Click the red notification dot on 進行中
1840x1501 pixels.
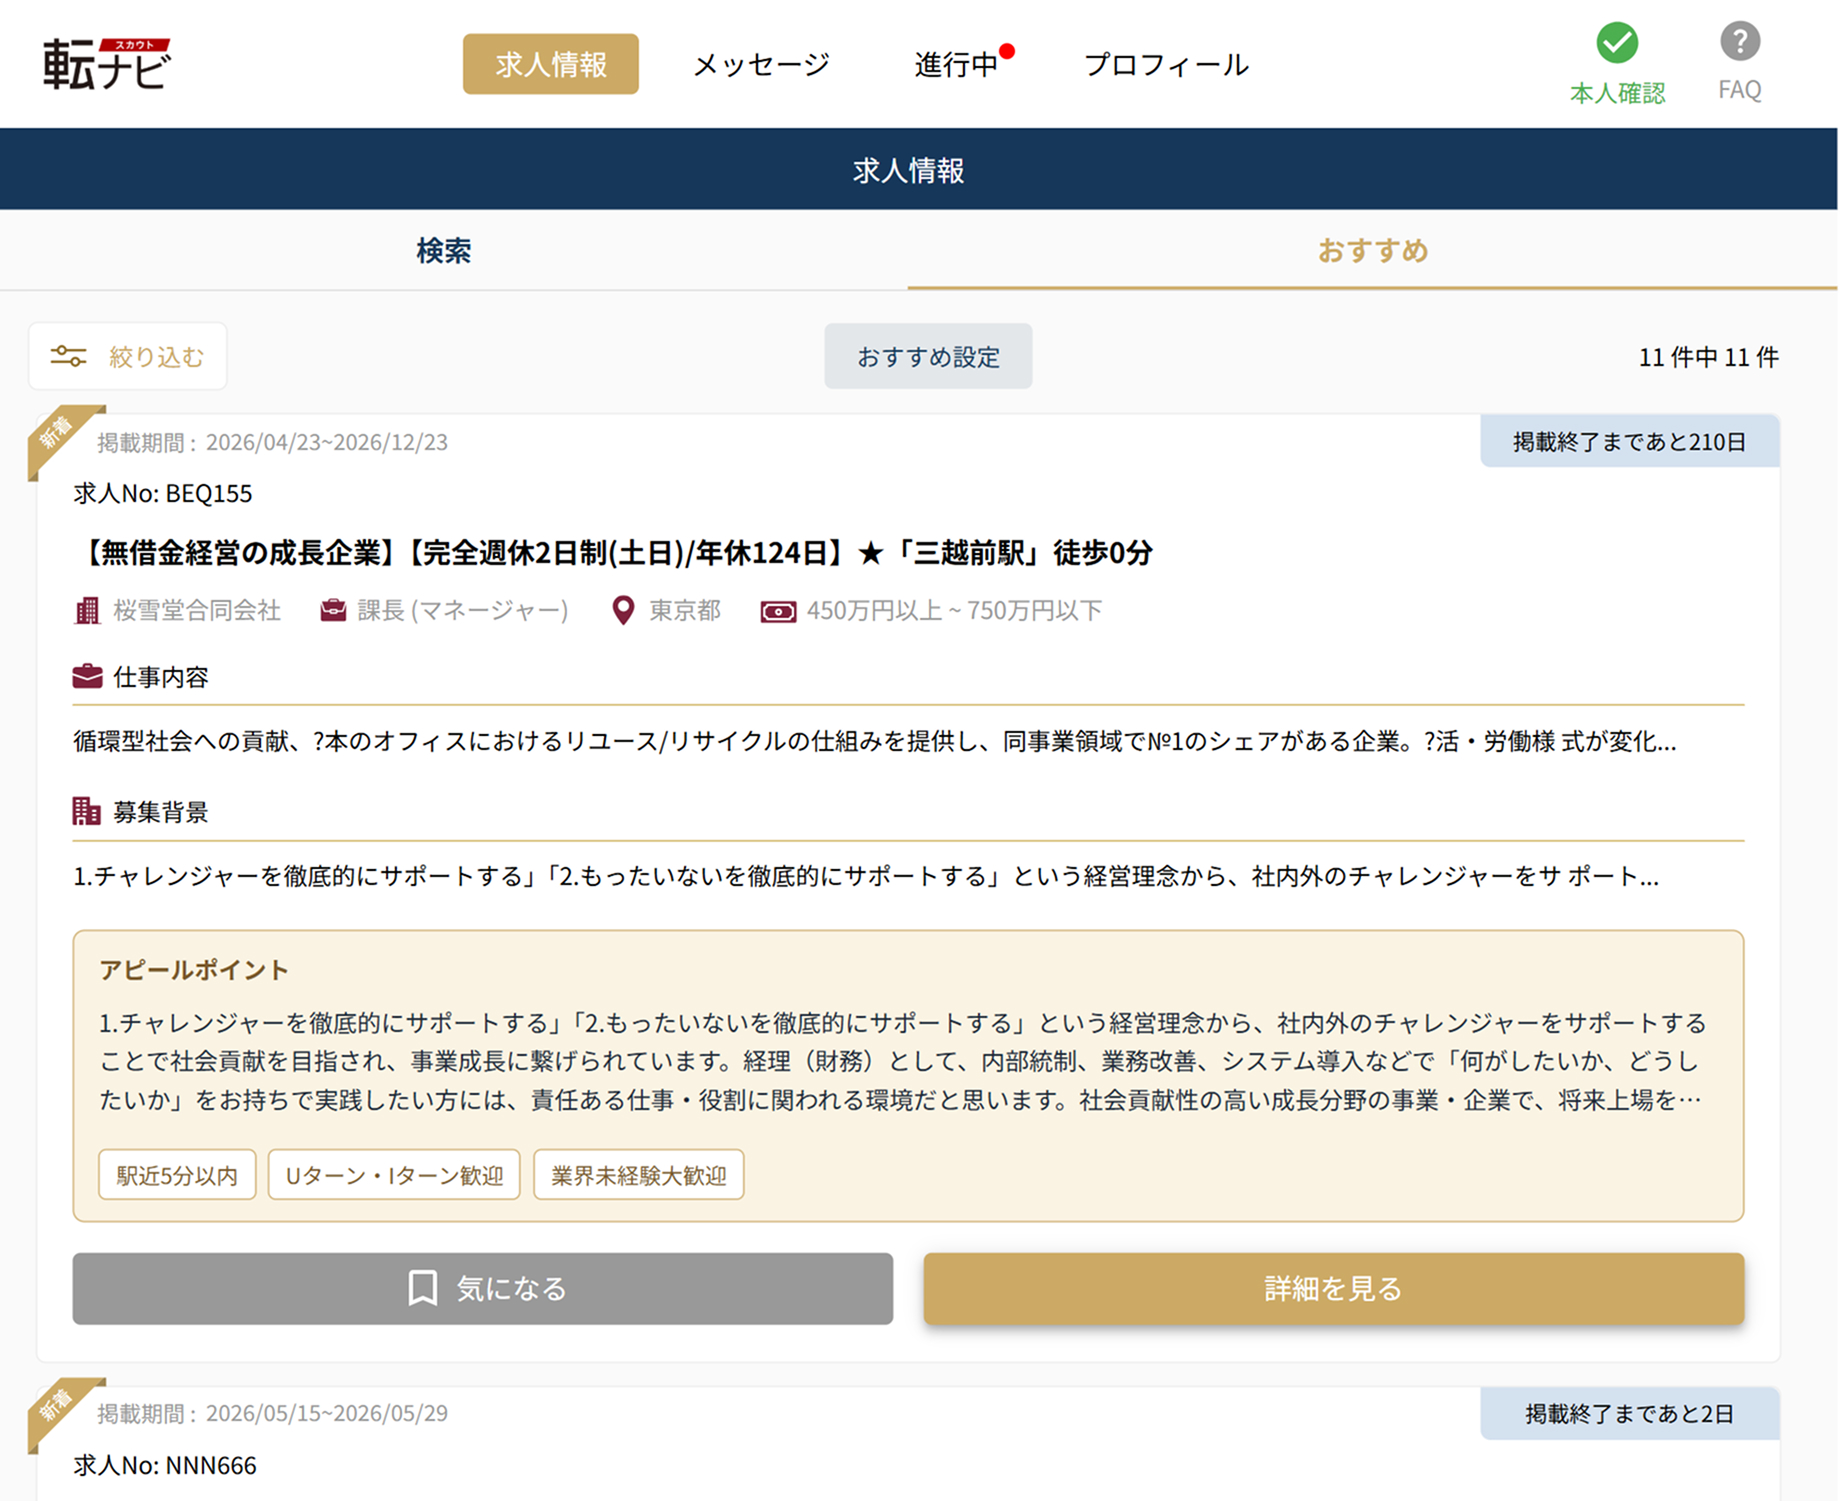(1007, 52)
